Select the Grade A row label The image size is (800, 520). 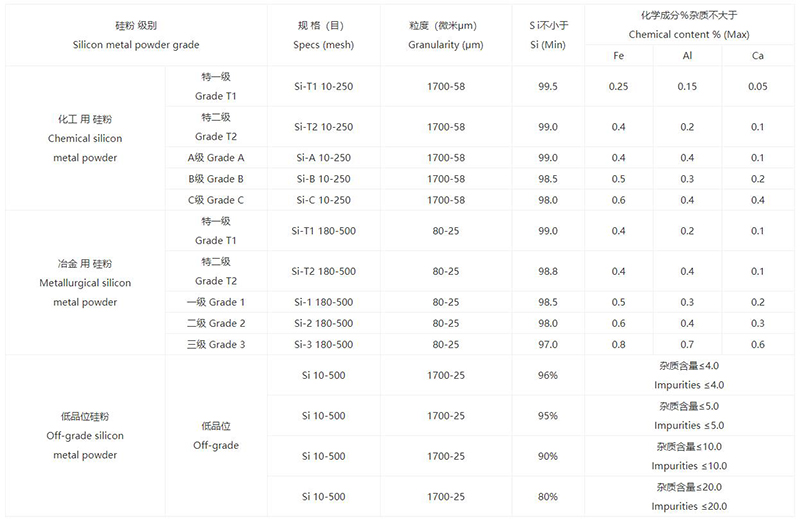[x=216, y=158]
